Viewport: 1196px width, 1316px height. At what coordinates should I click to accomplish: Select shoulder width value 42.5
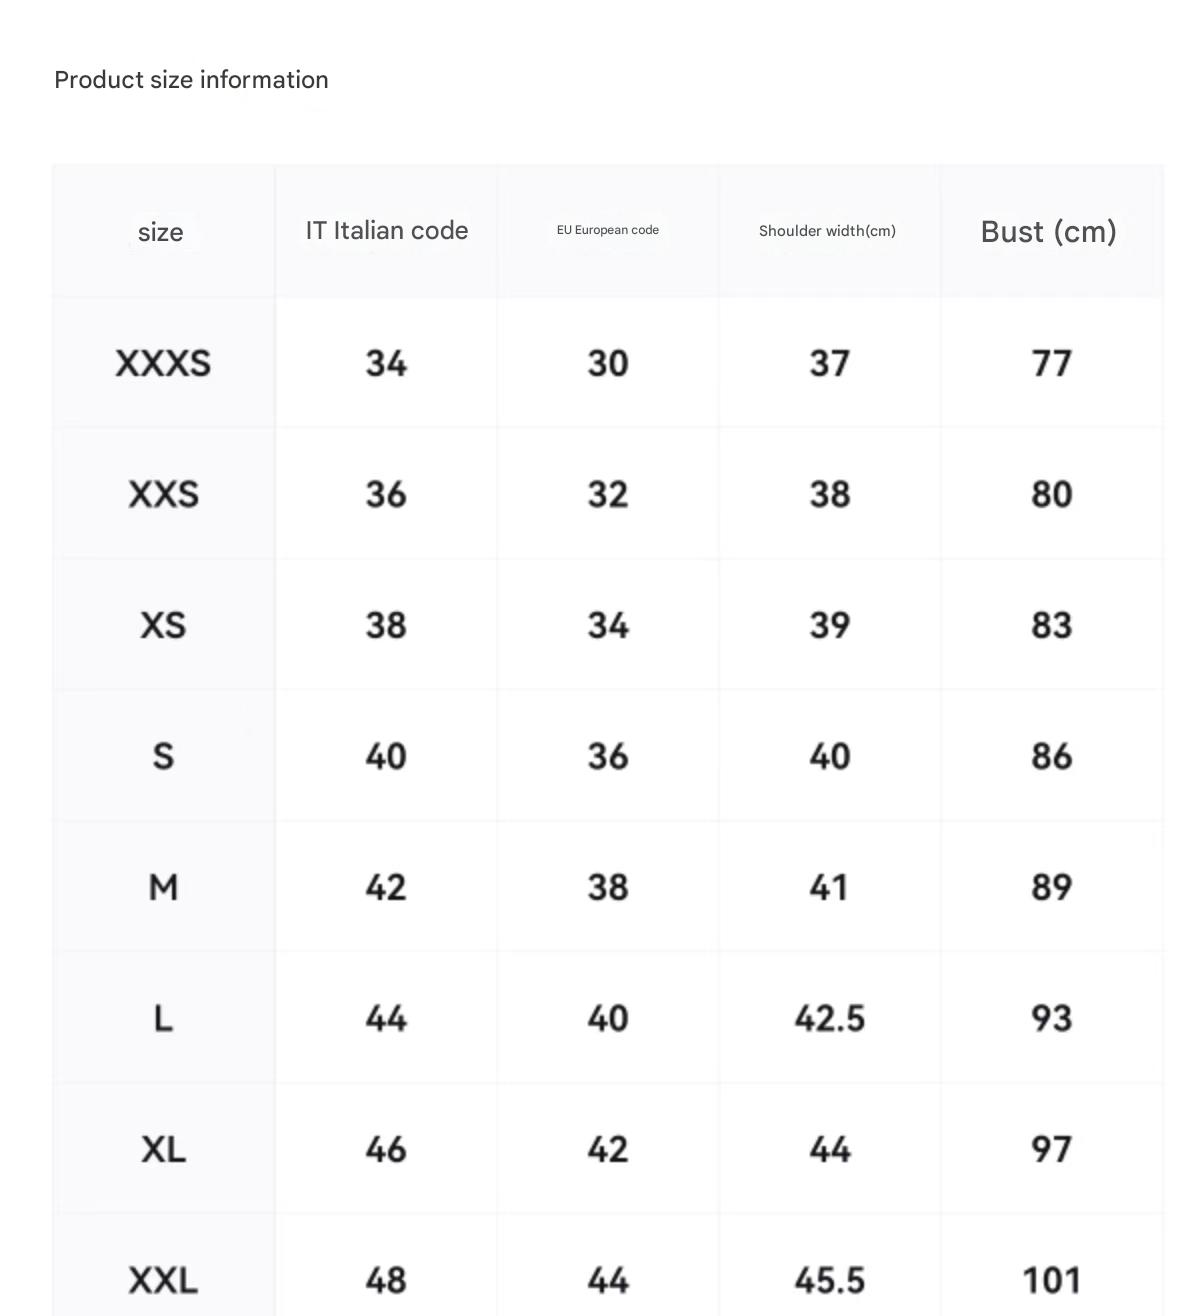pos(829,1018)
